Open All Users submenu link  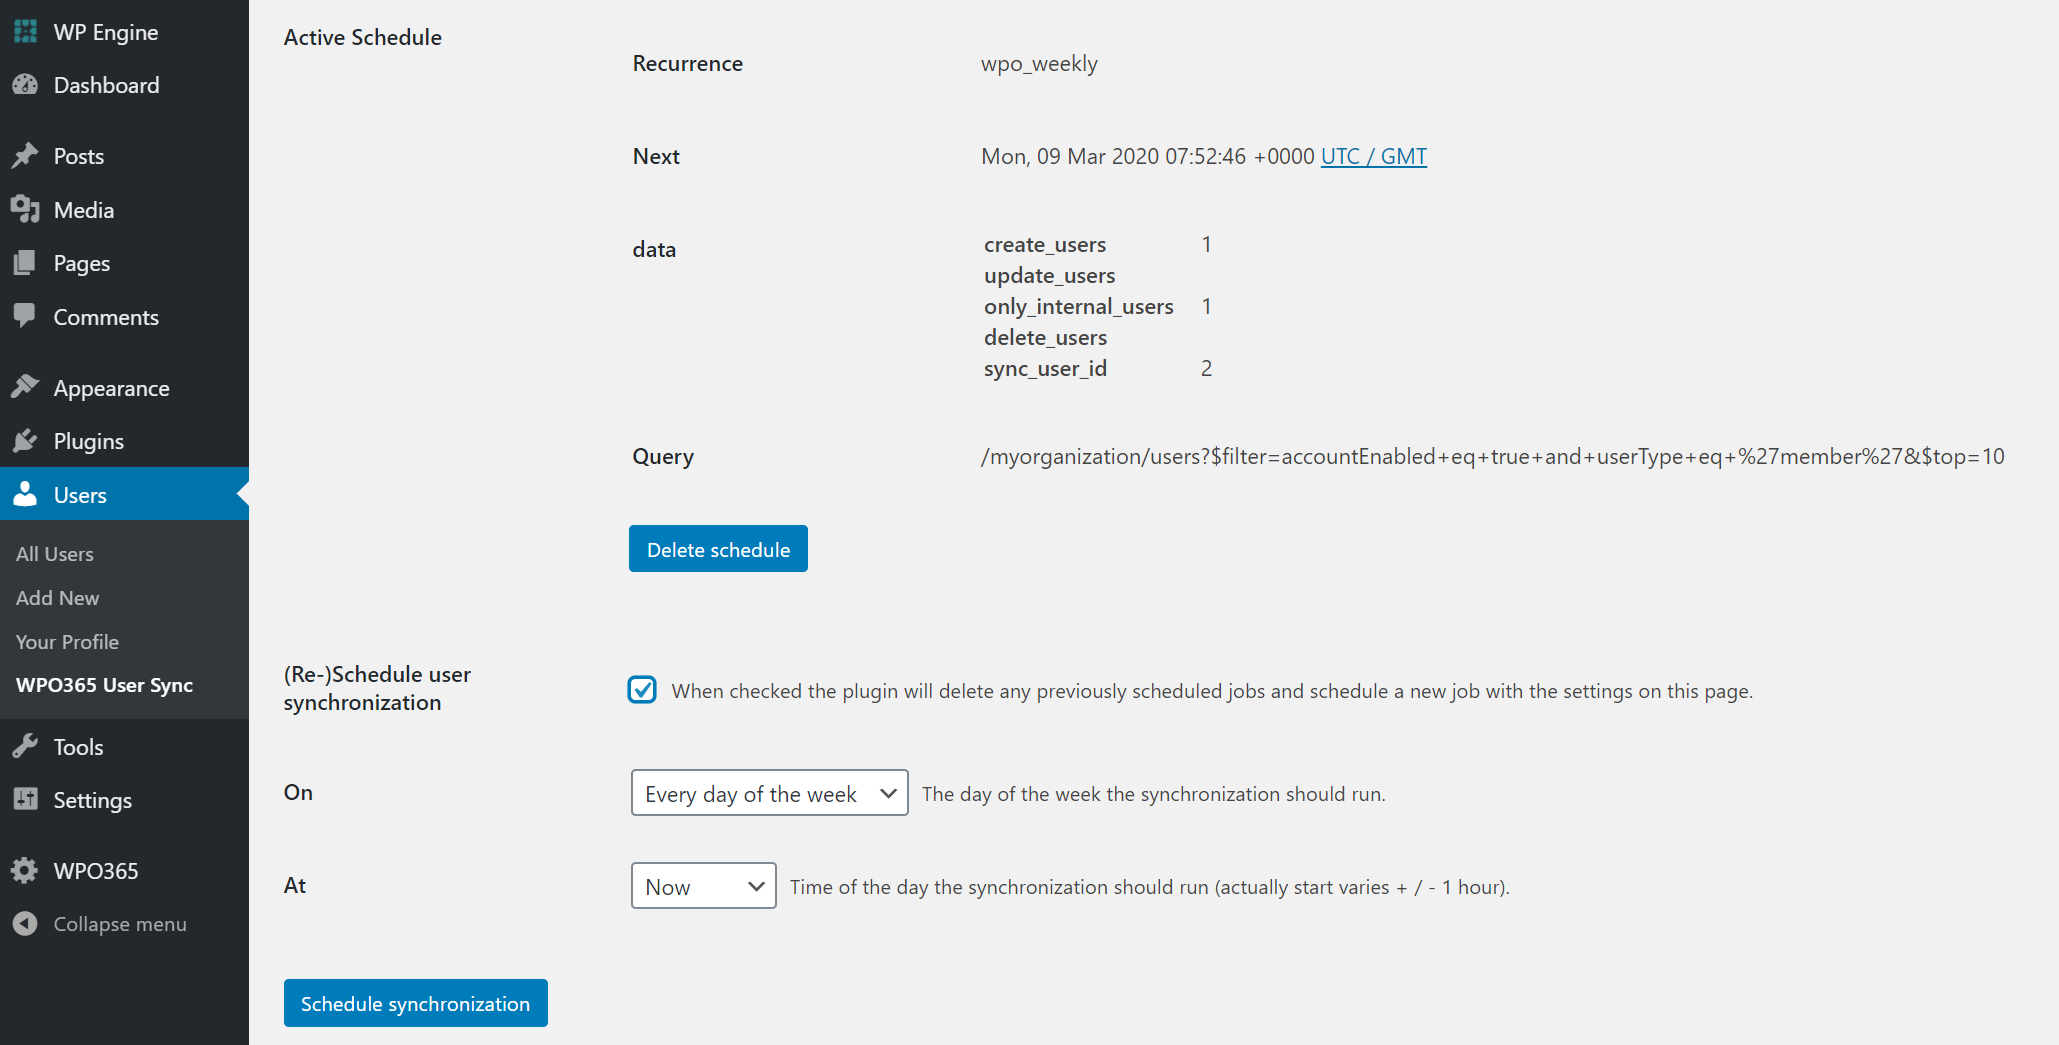coord(55,554)
